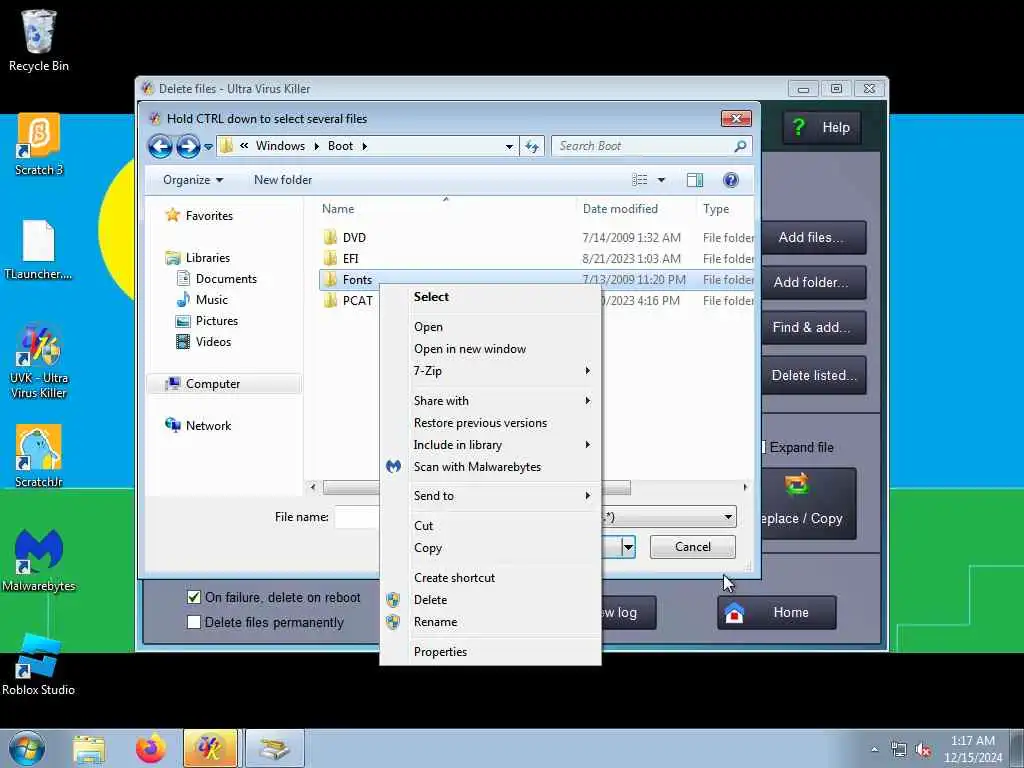Click Add folder... in UVK window
This screenshot has height=768, width=1024.
813,282
